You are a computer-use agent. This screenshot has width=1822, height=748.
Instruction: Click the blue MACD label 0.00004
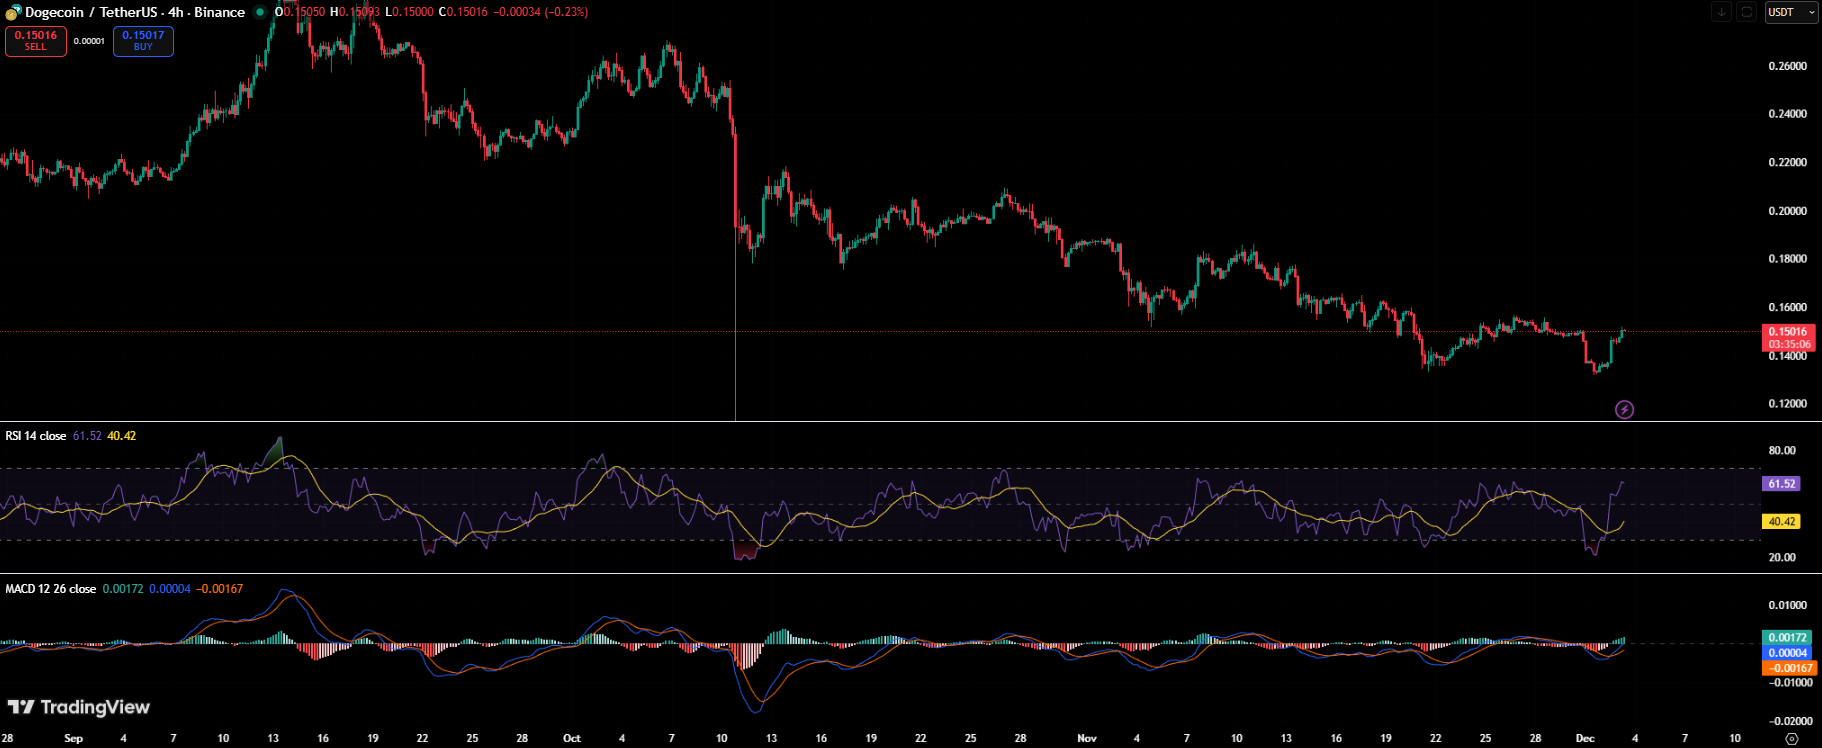pos(1787,653)
